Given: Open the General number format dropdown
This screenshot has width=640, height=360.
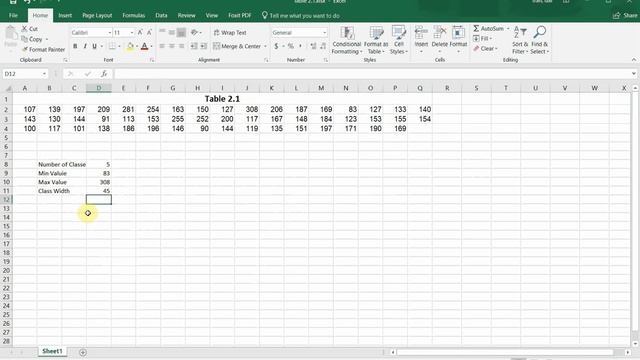Looking at the screenshot, I should coord(324,33).
